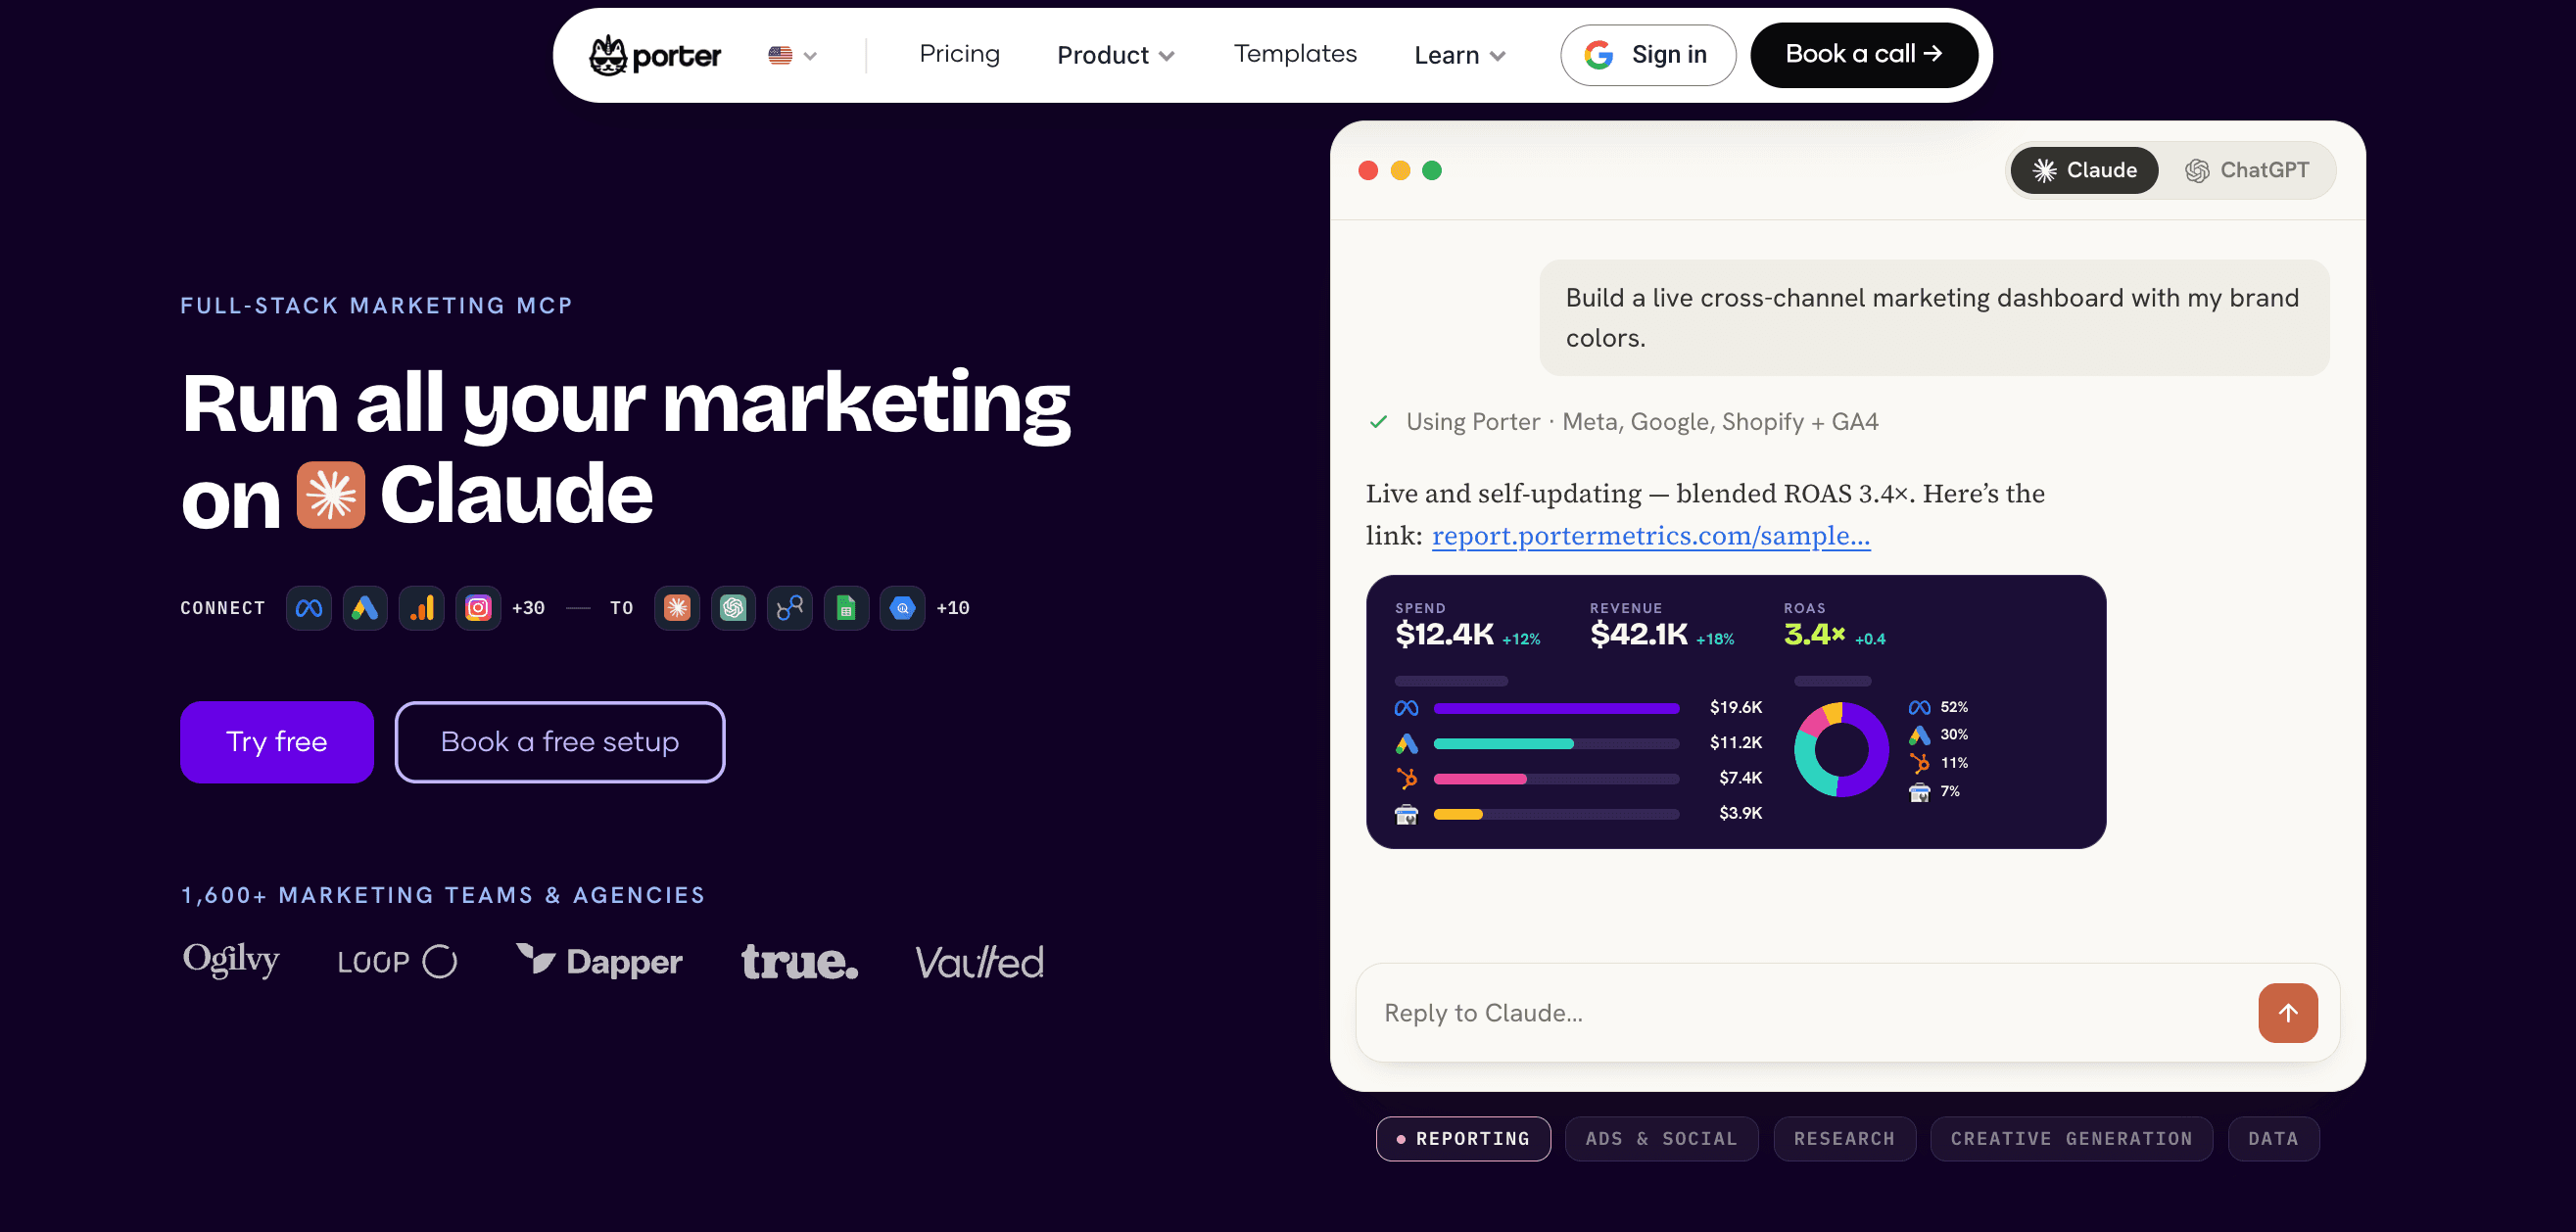
Task: Click Book a free setup
Action: click(559, 742)
